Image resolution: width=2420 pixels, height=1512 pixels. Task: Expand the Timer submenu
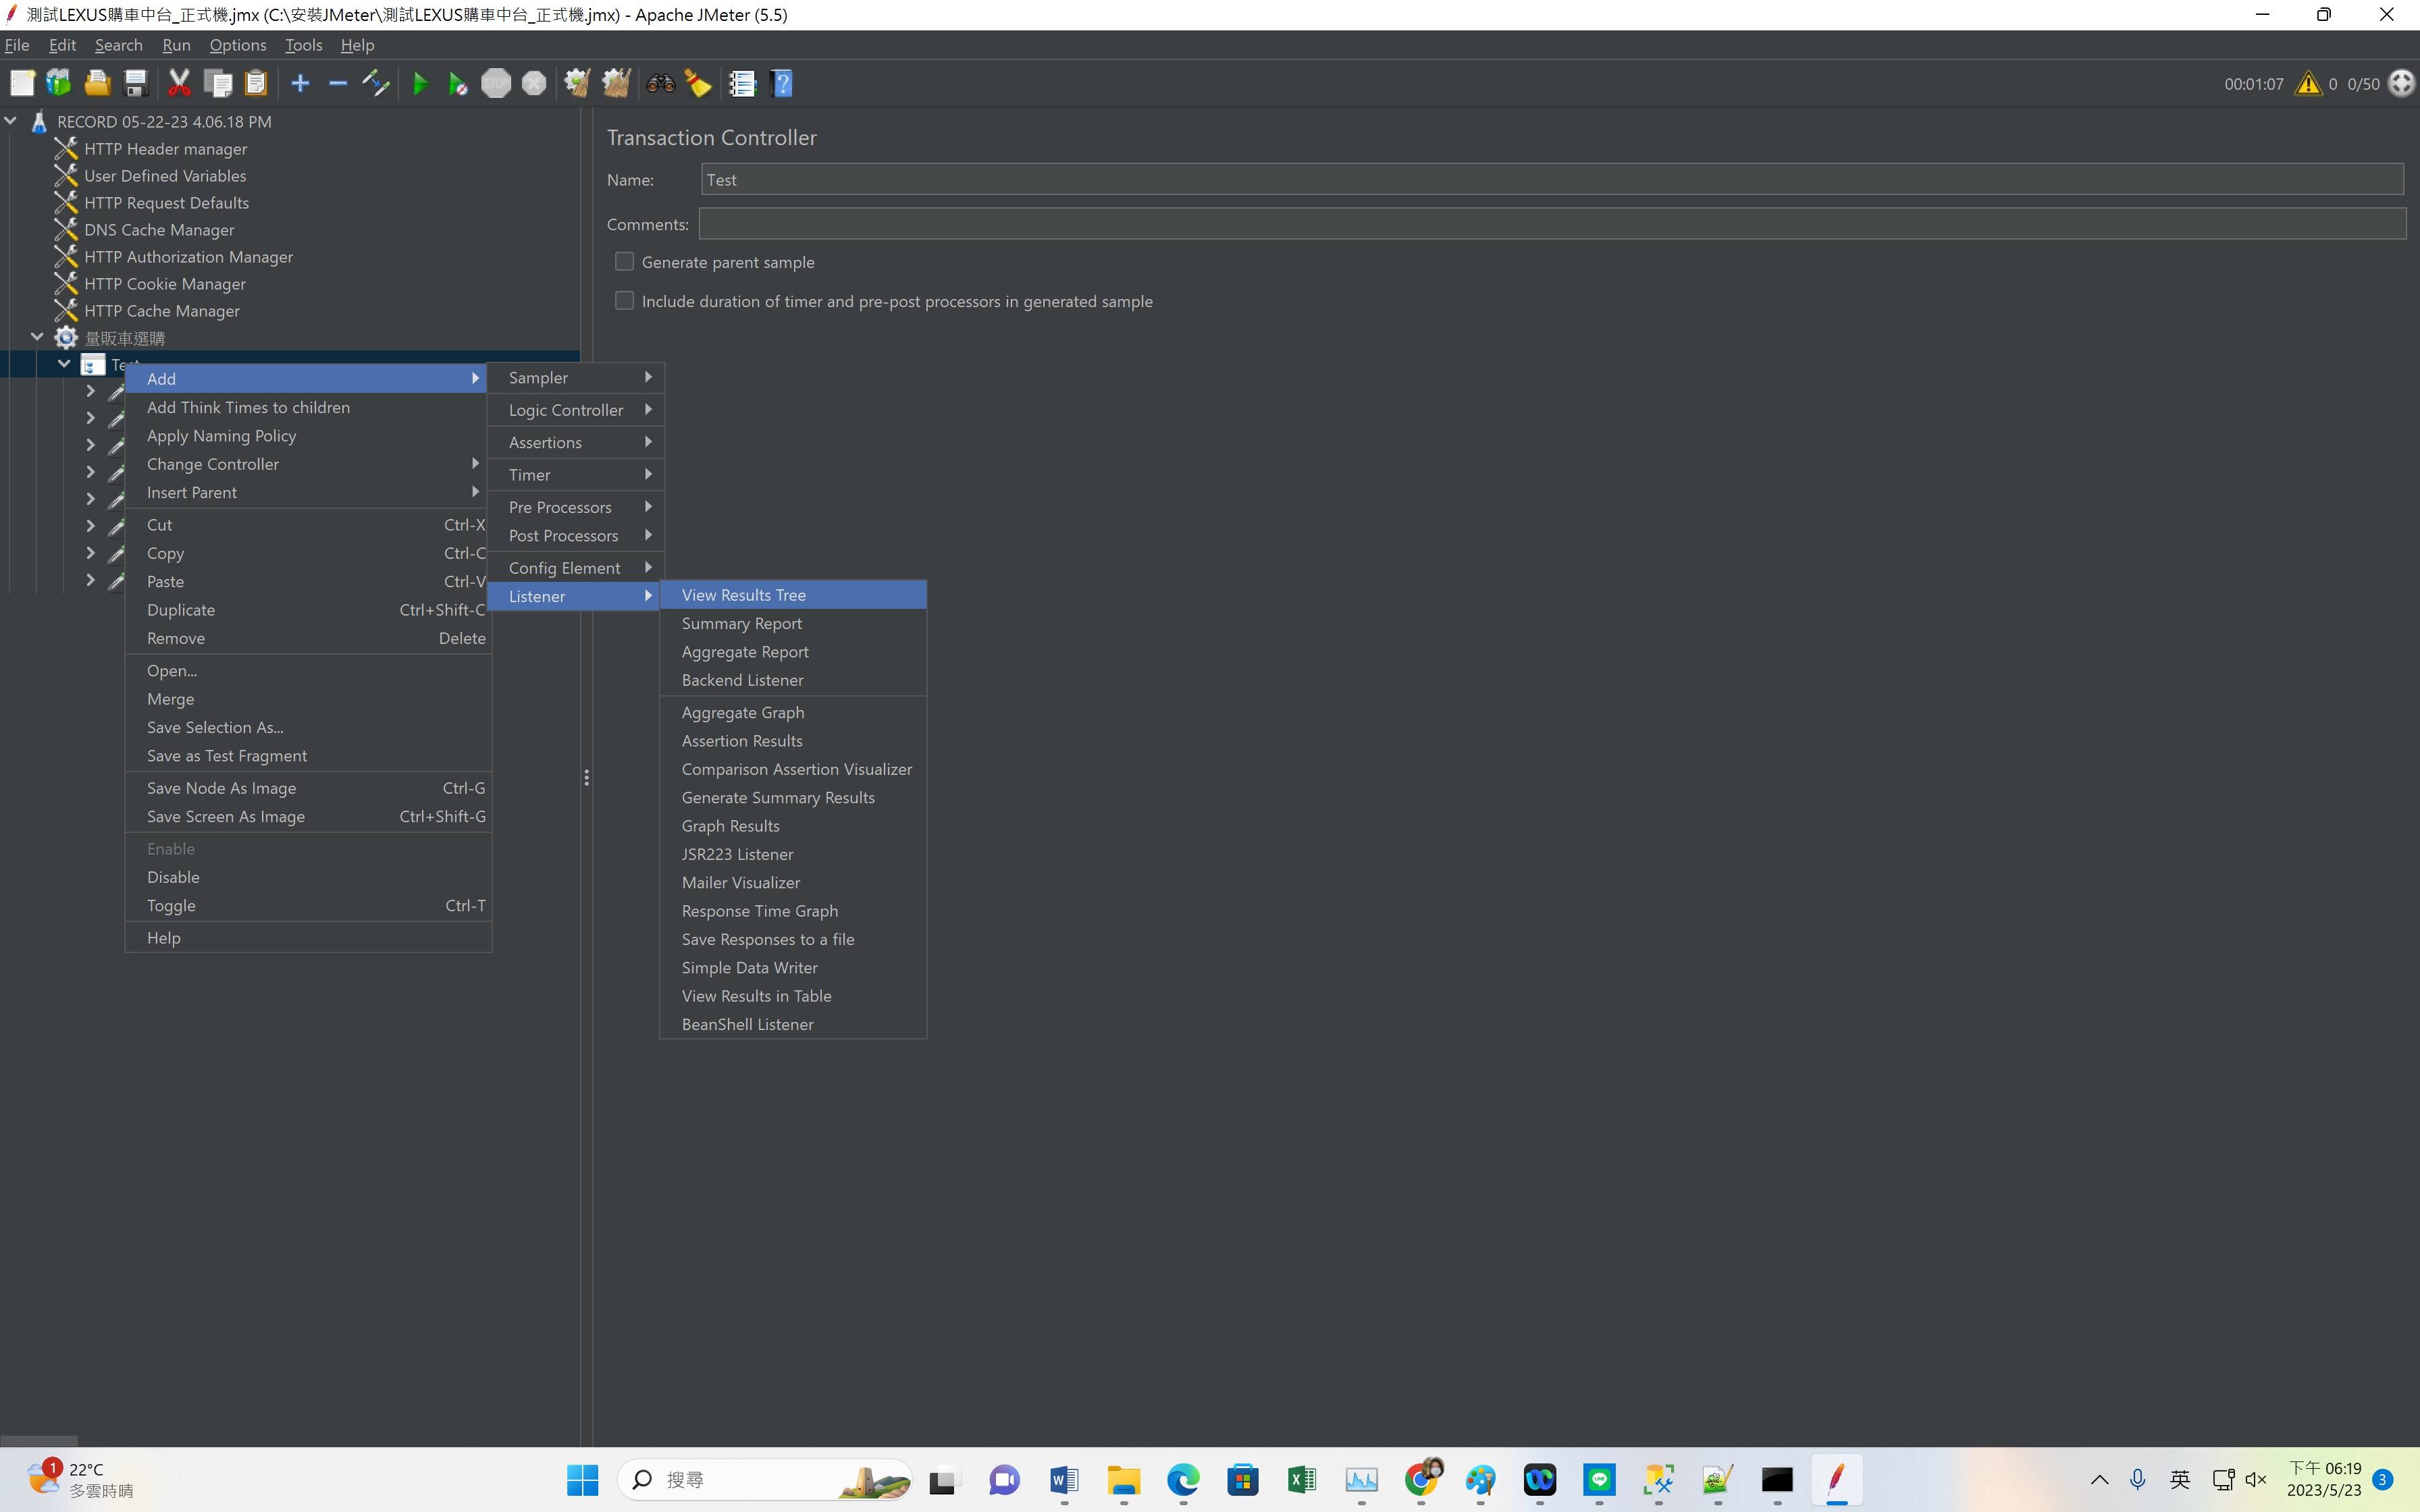[x=576, y=475]
